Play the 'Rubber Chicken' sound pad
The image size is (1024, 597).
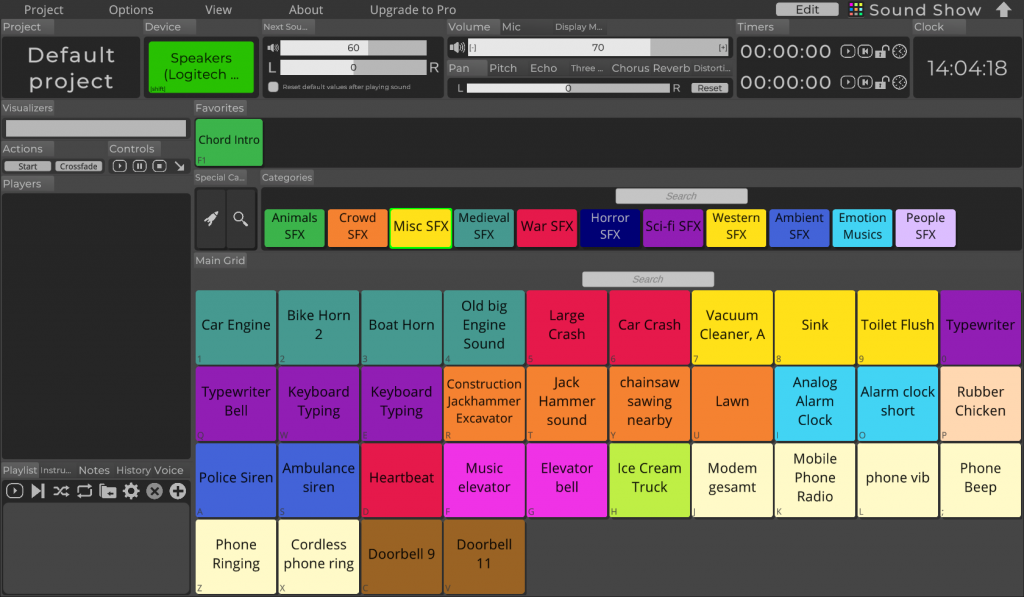980,403
